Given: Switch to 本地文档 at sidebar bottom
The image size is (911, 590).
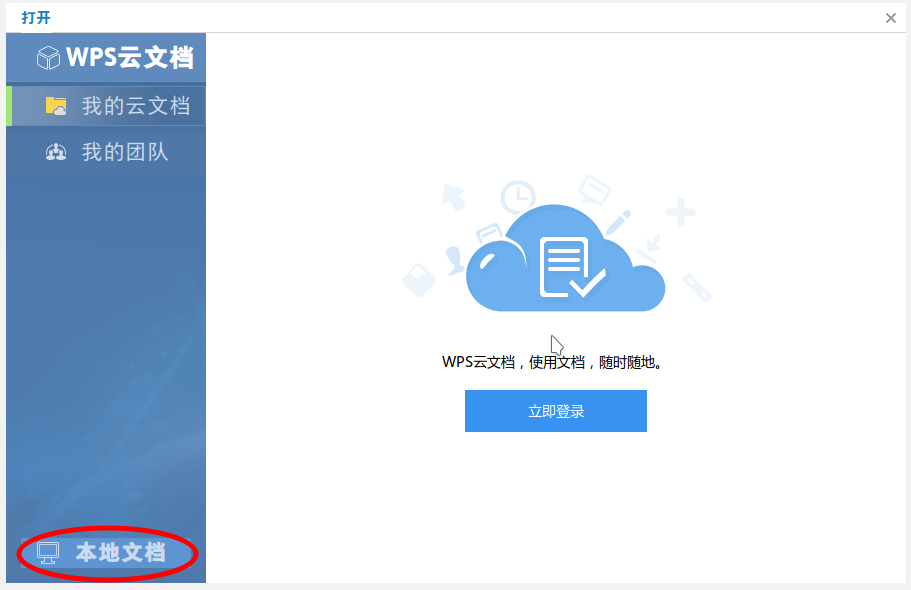Looking at the screenshot, I should (x=106, y=553).
